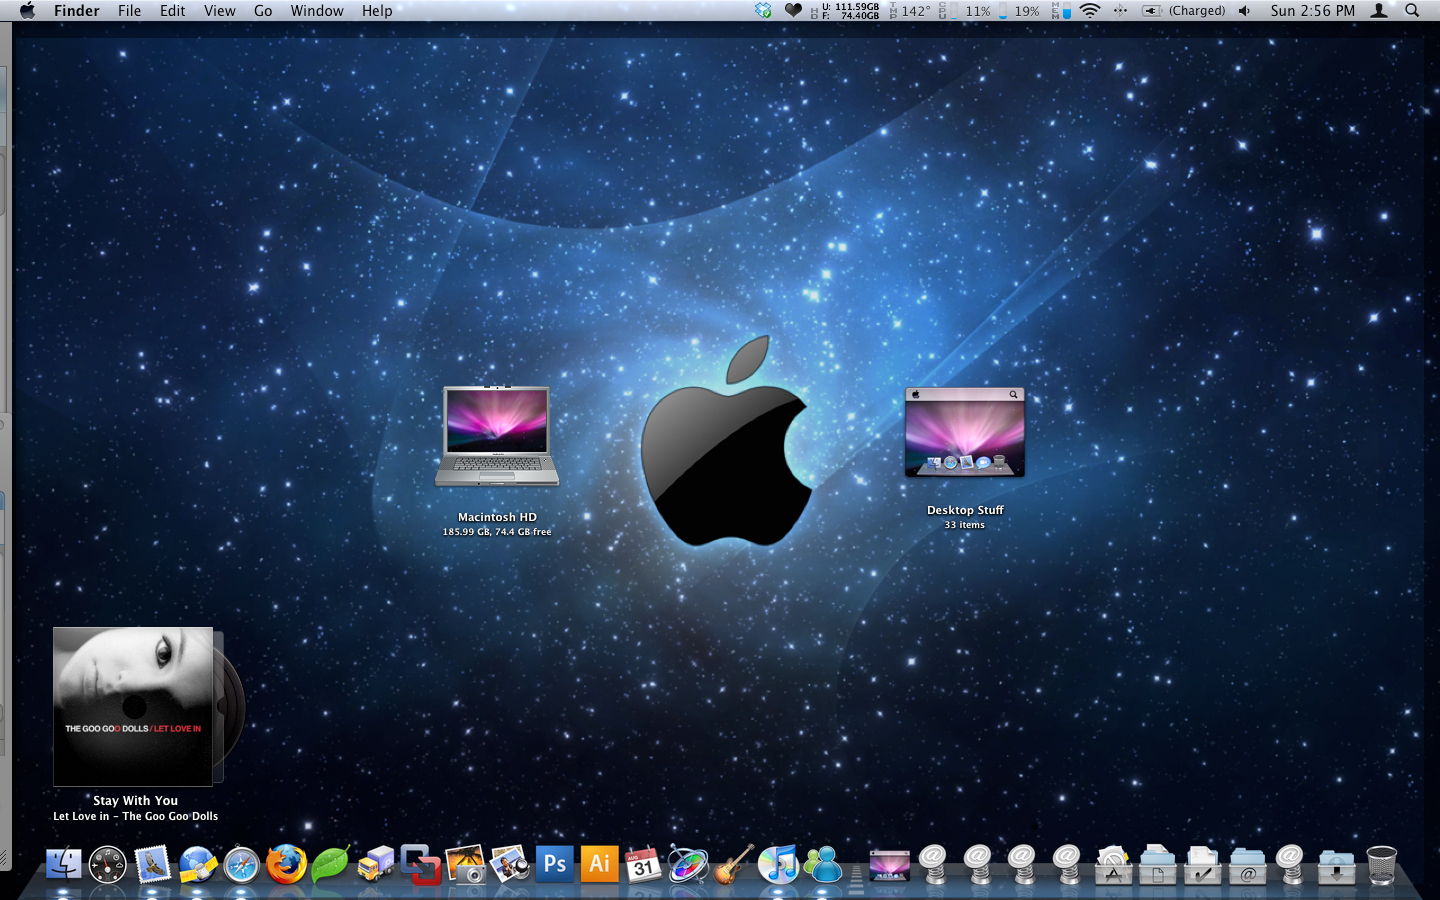Open the Apple menu
The height and width of the screenshot is (900, 1440).
click(x=27, y=11)
